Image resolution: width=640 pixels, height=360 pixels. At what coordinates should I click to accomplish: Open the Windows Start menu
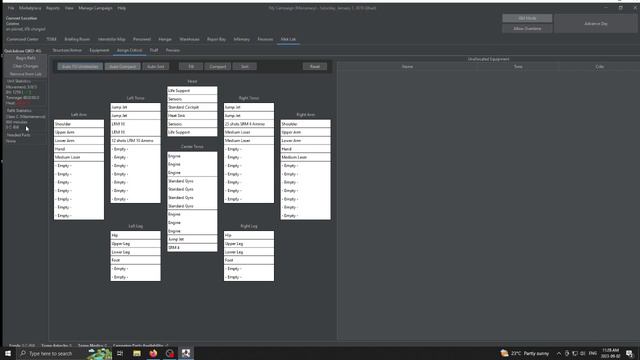pos(8,353)
